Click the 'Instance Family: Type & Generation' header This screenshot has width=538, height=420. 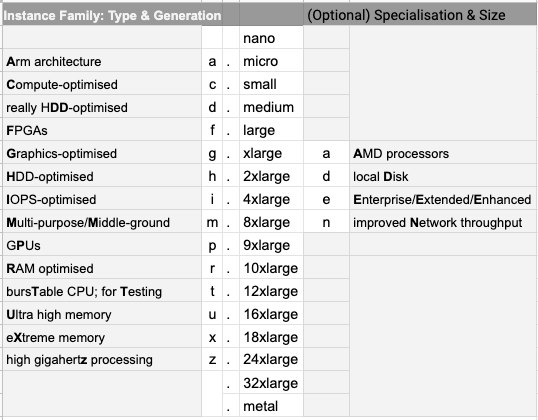pos(113,15)
